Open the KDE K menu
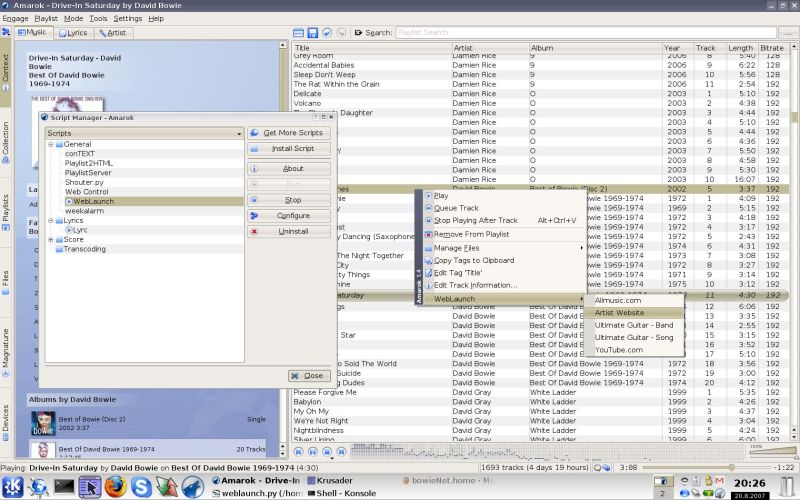Viewport: 800px width, 500px height. pyautogui.click(x=12, y=487)
